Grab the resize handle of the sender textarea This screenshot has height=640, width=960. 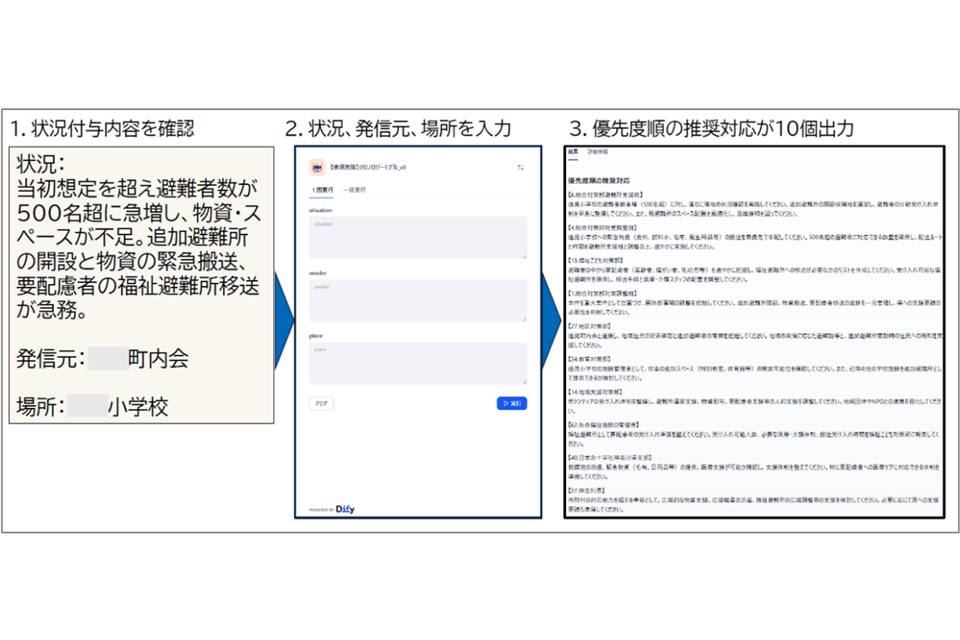524,318
